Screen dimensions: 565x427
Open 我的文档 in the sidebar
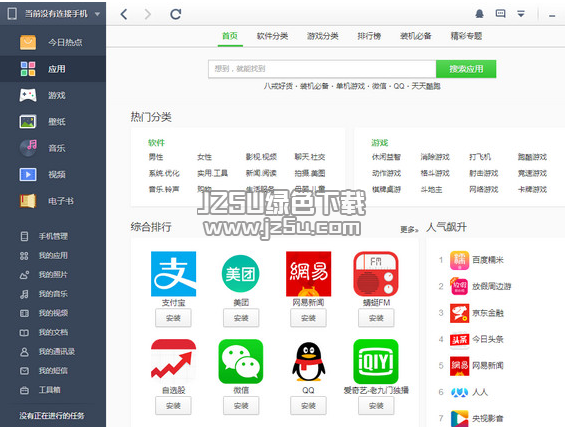(x=53, y=332)
